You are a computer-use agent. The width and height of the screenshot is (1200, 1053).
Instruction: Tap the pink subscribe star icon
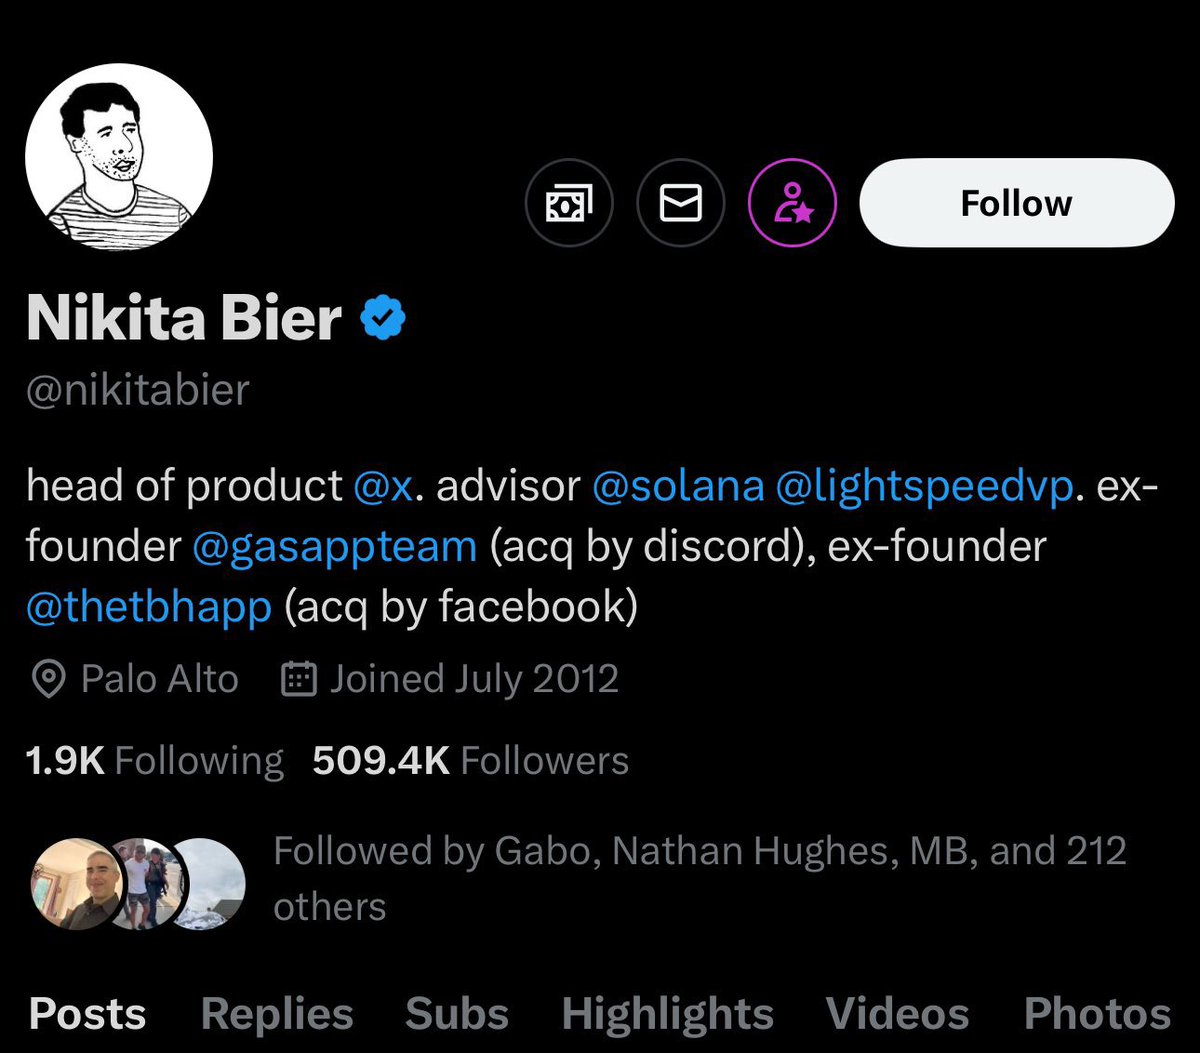(792, 204)
